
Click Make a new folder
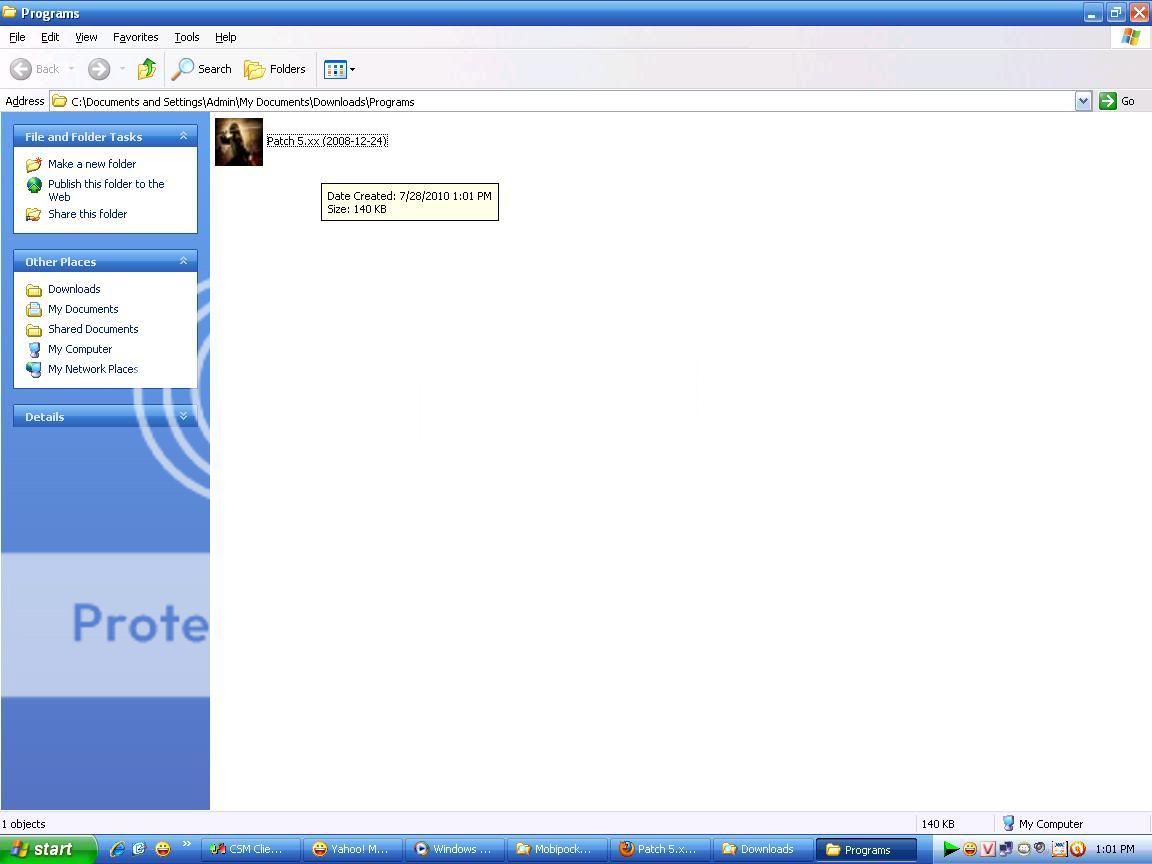point(92,164)
